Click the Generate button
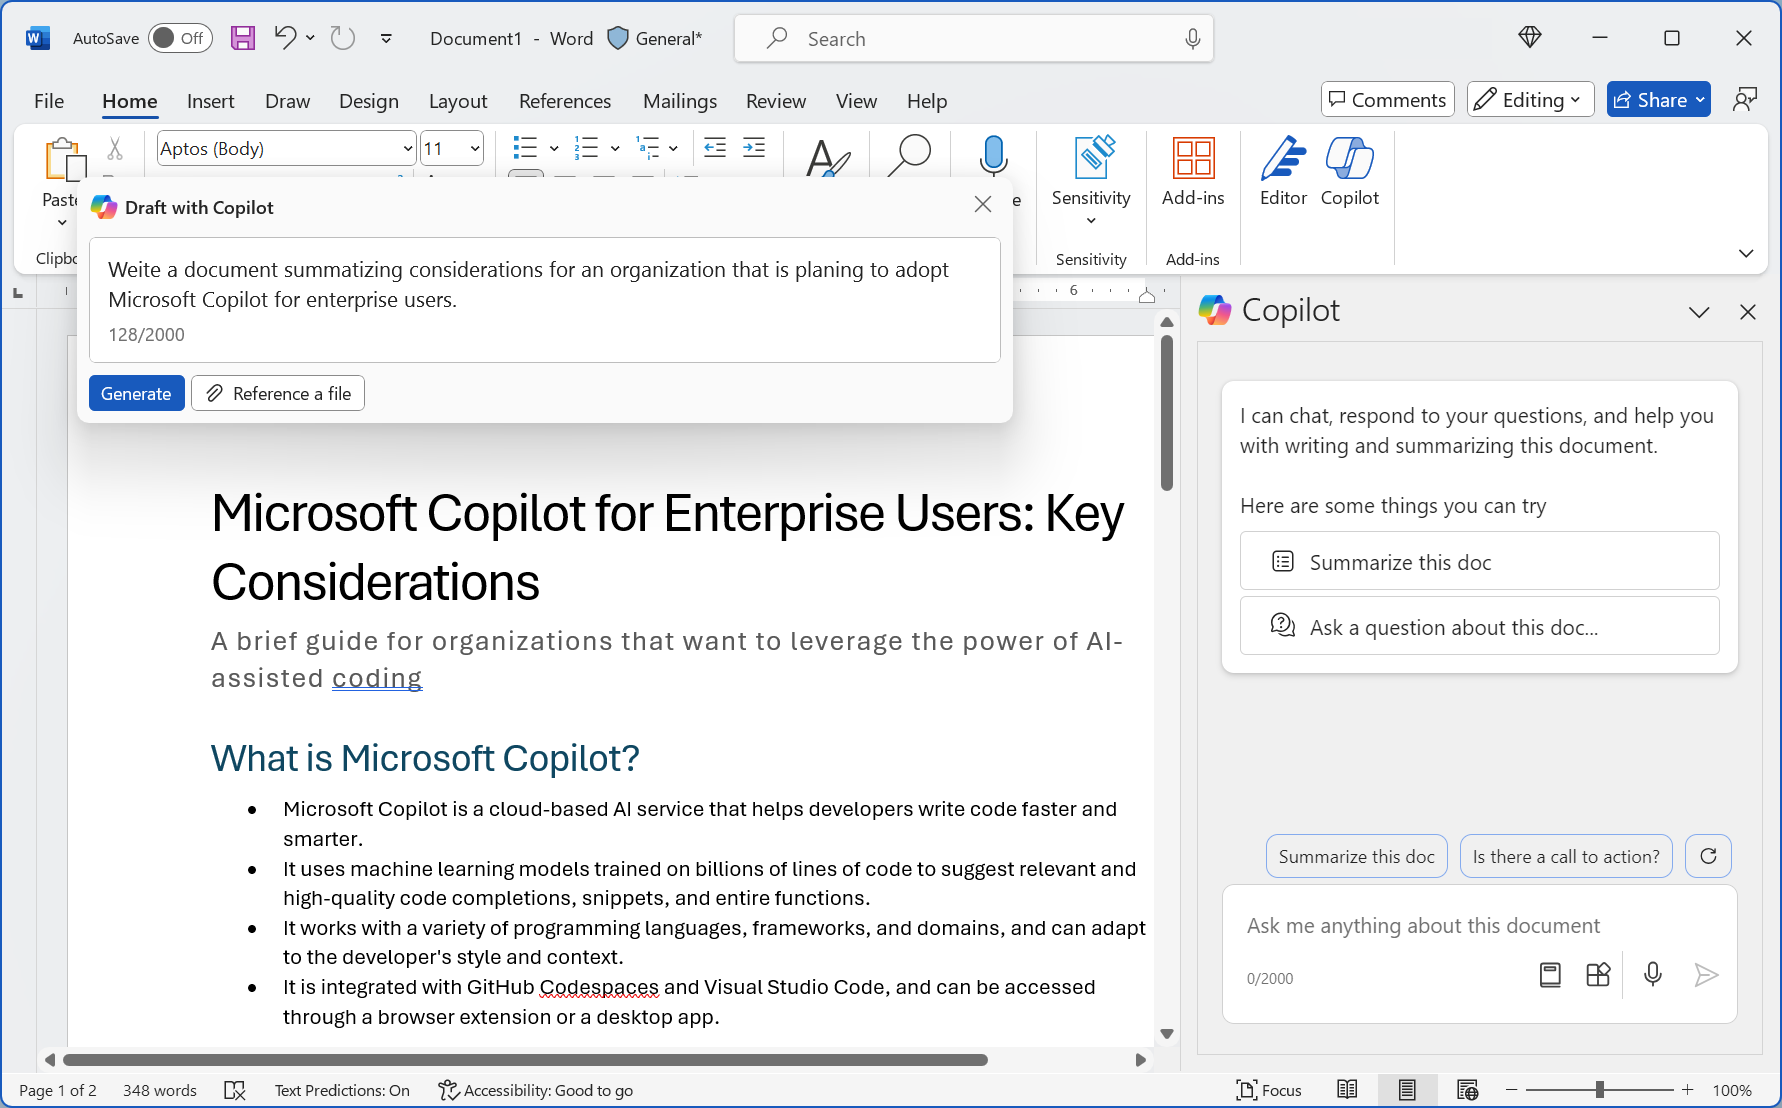Screen dimensions: 1782x1108 [136, 393]
